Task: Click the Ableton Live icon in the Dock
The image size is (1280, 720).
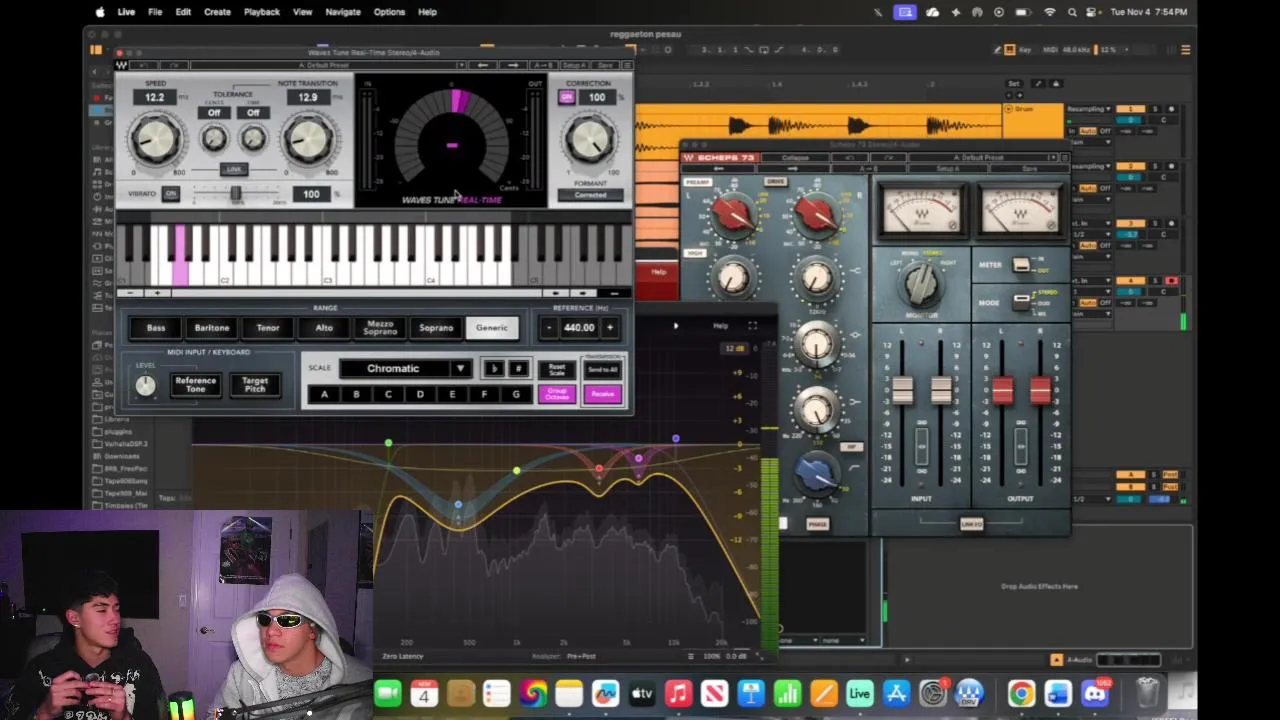Action: point(859,693)
